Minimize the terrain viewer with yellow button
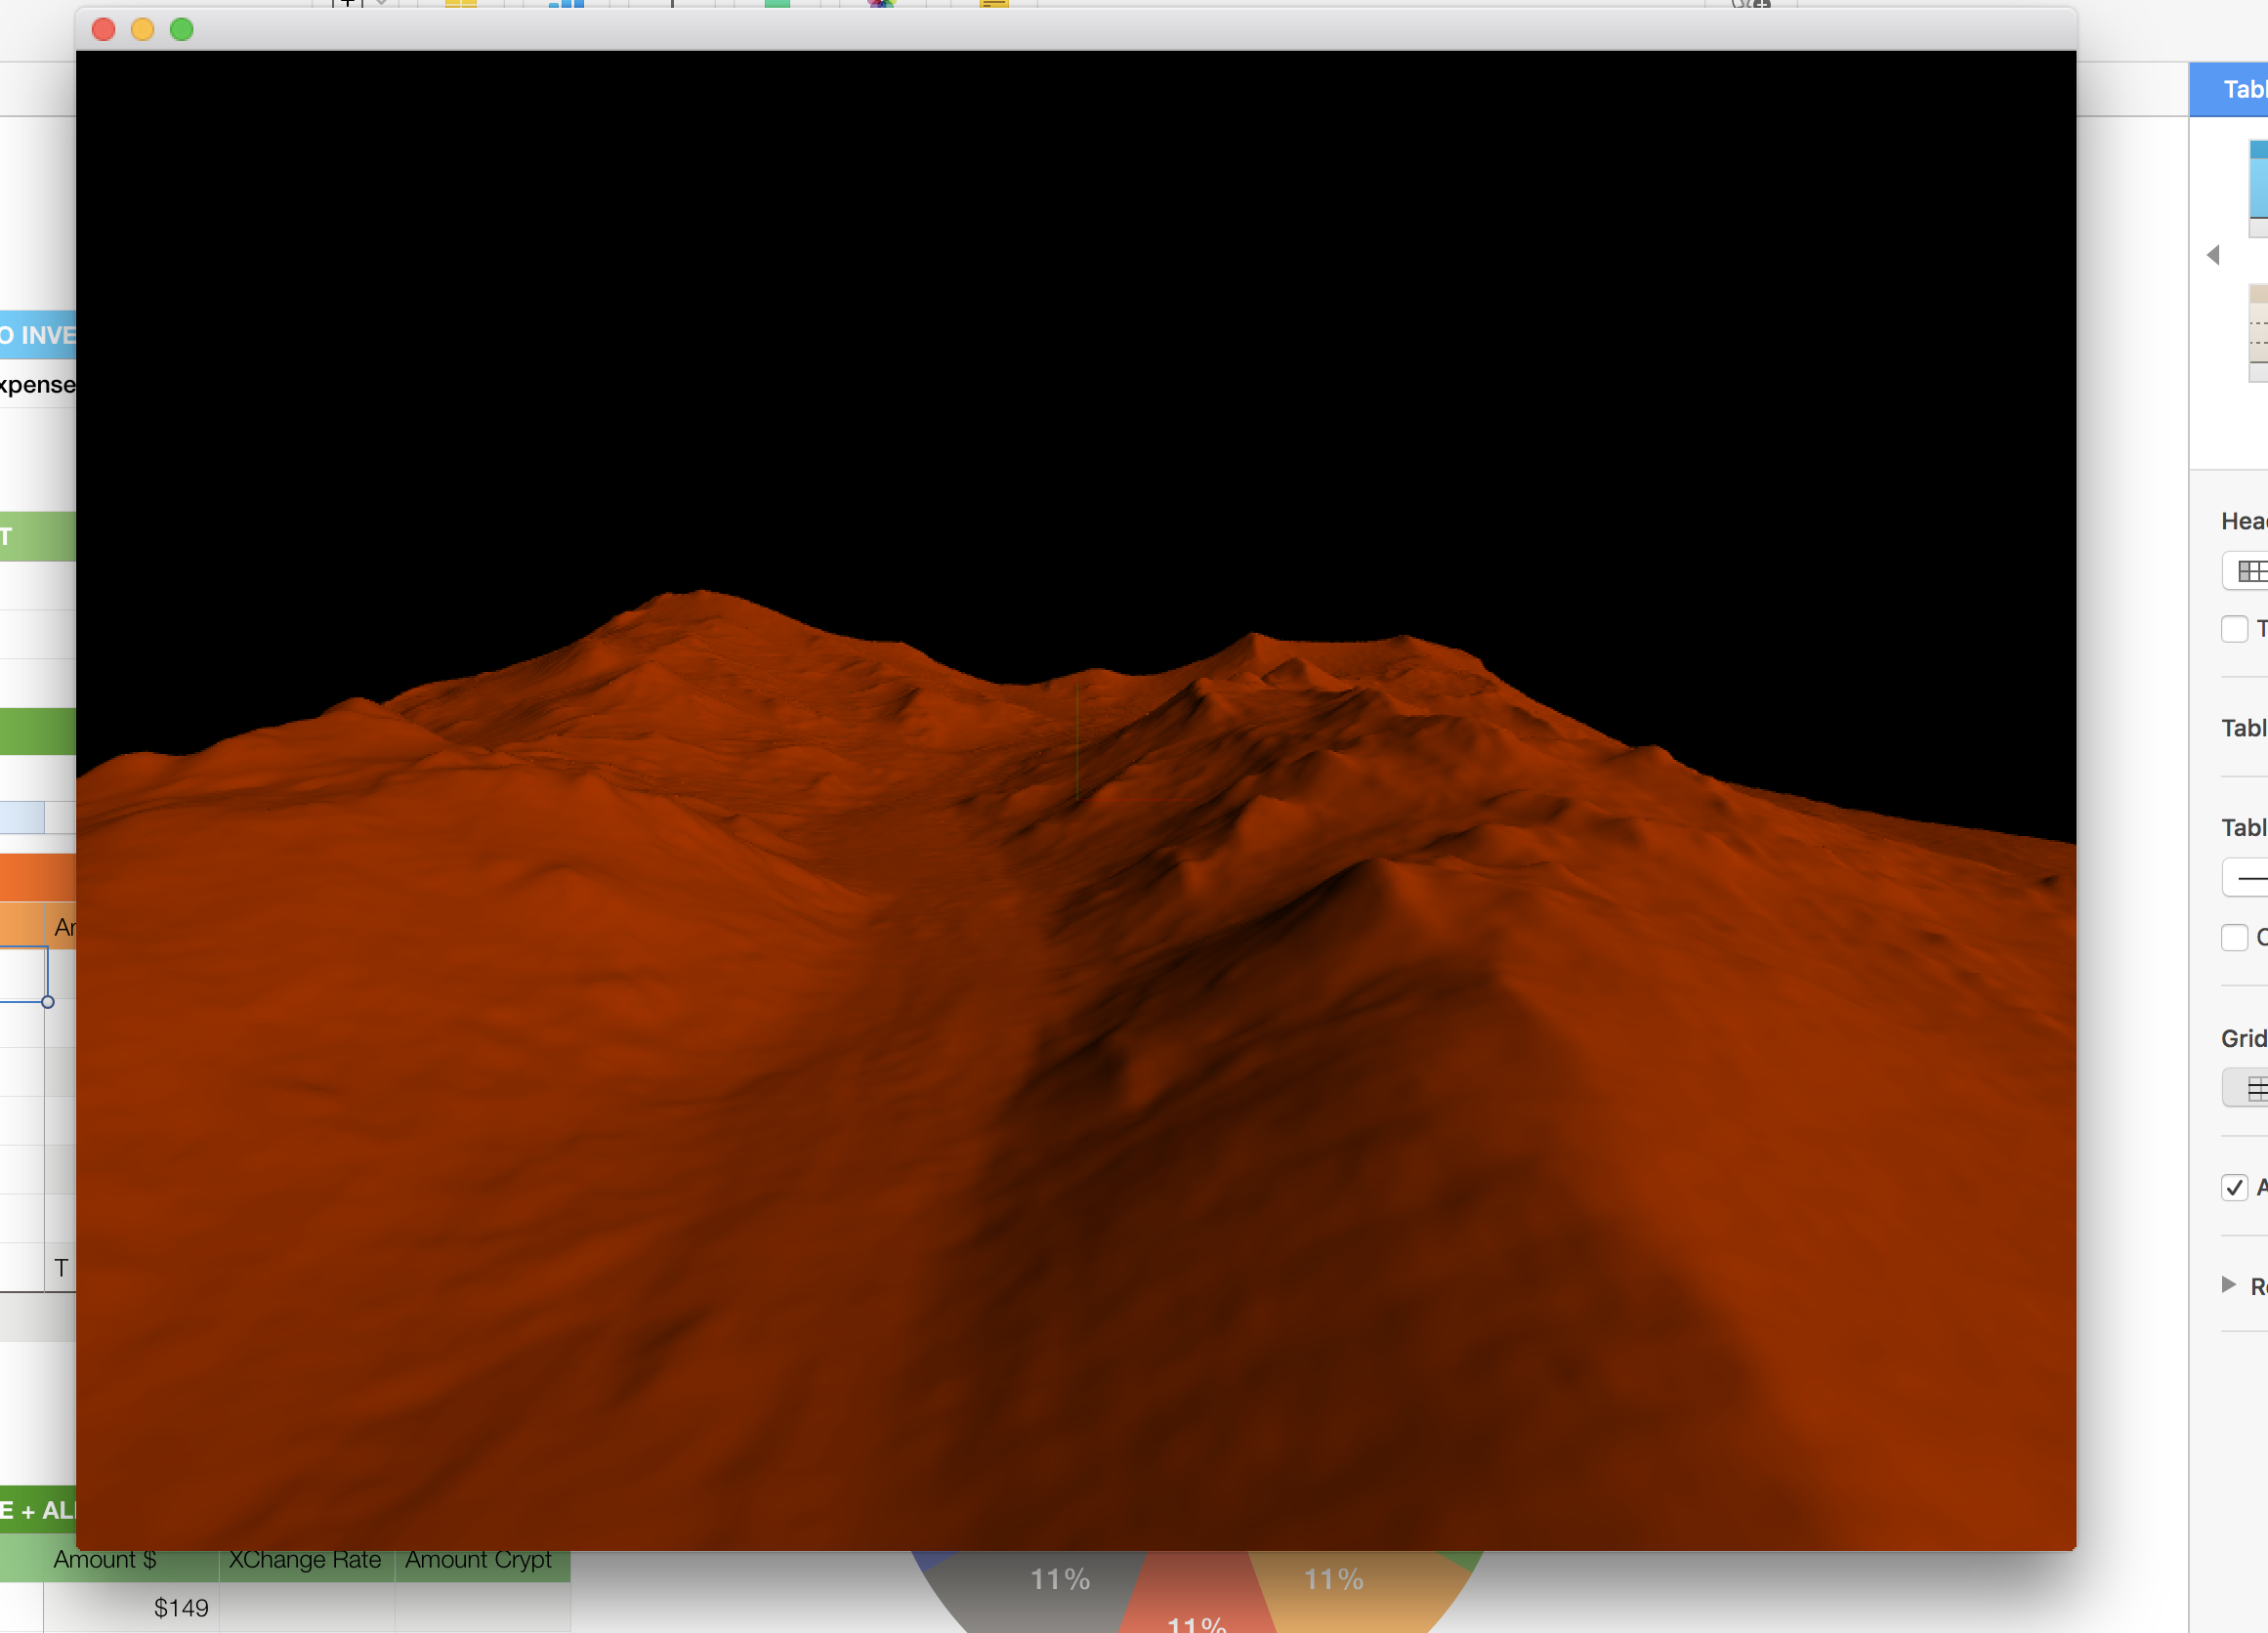Image resolution: width=2268 pixels, height=1633 pixels. coord(142,29)
